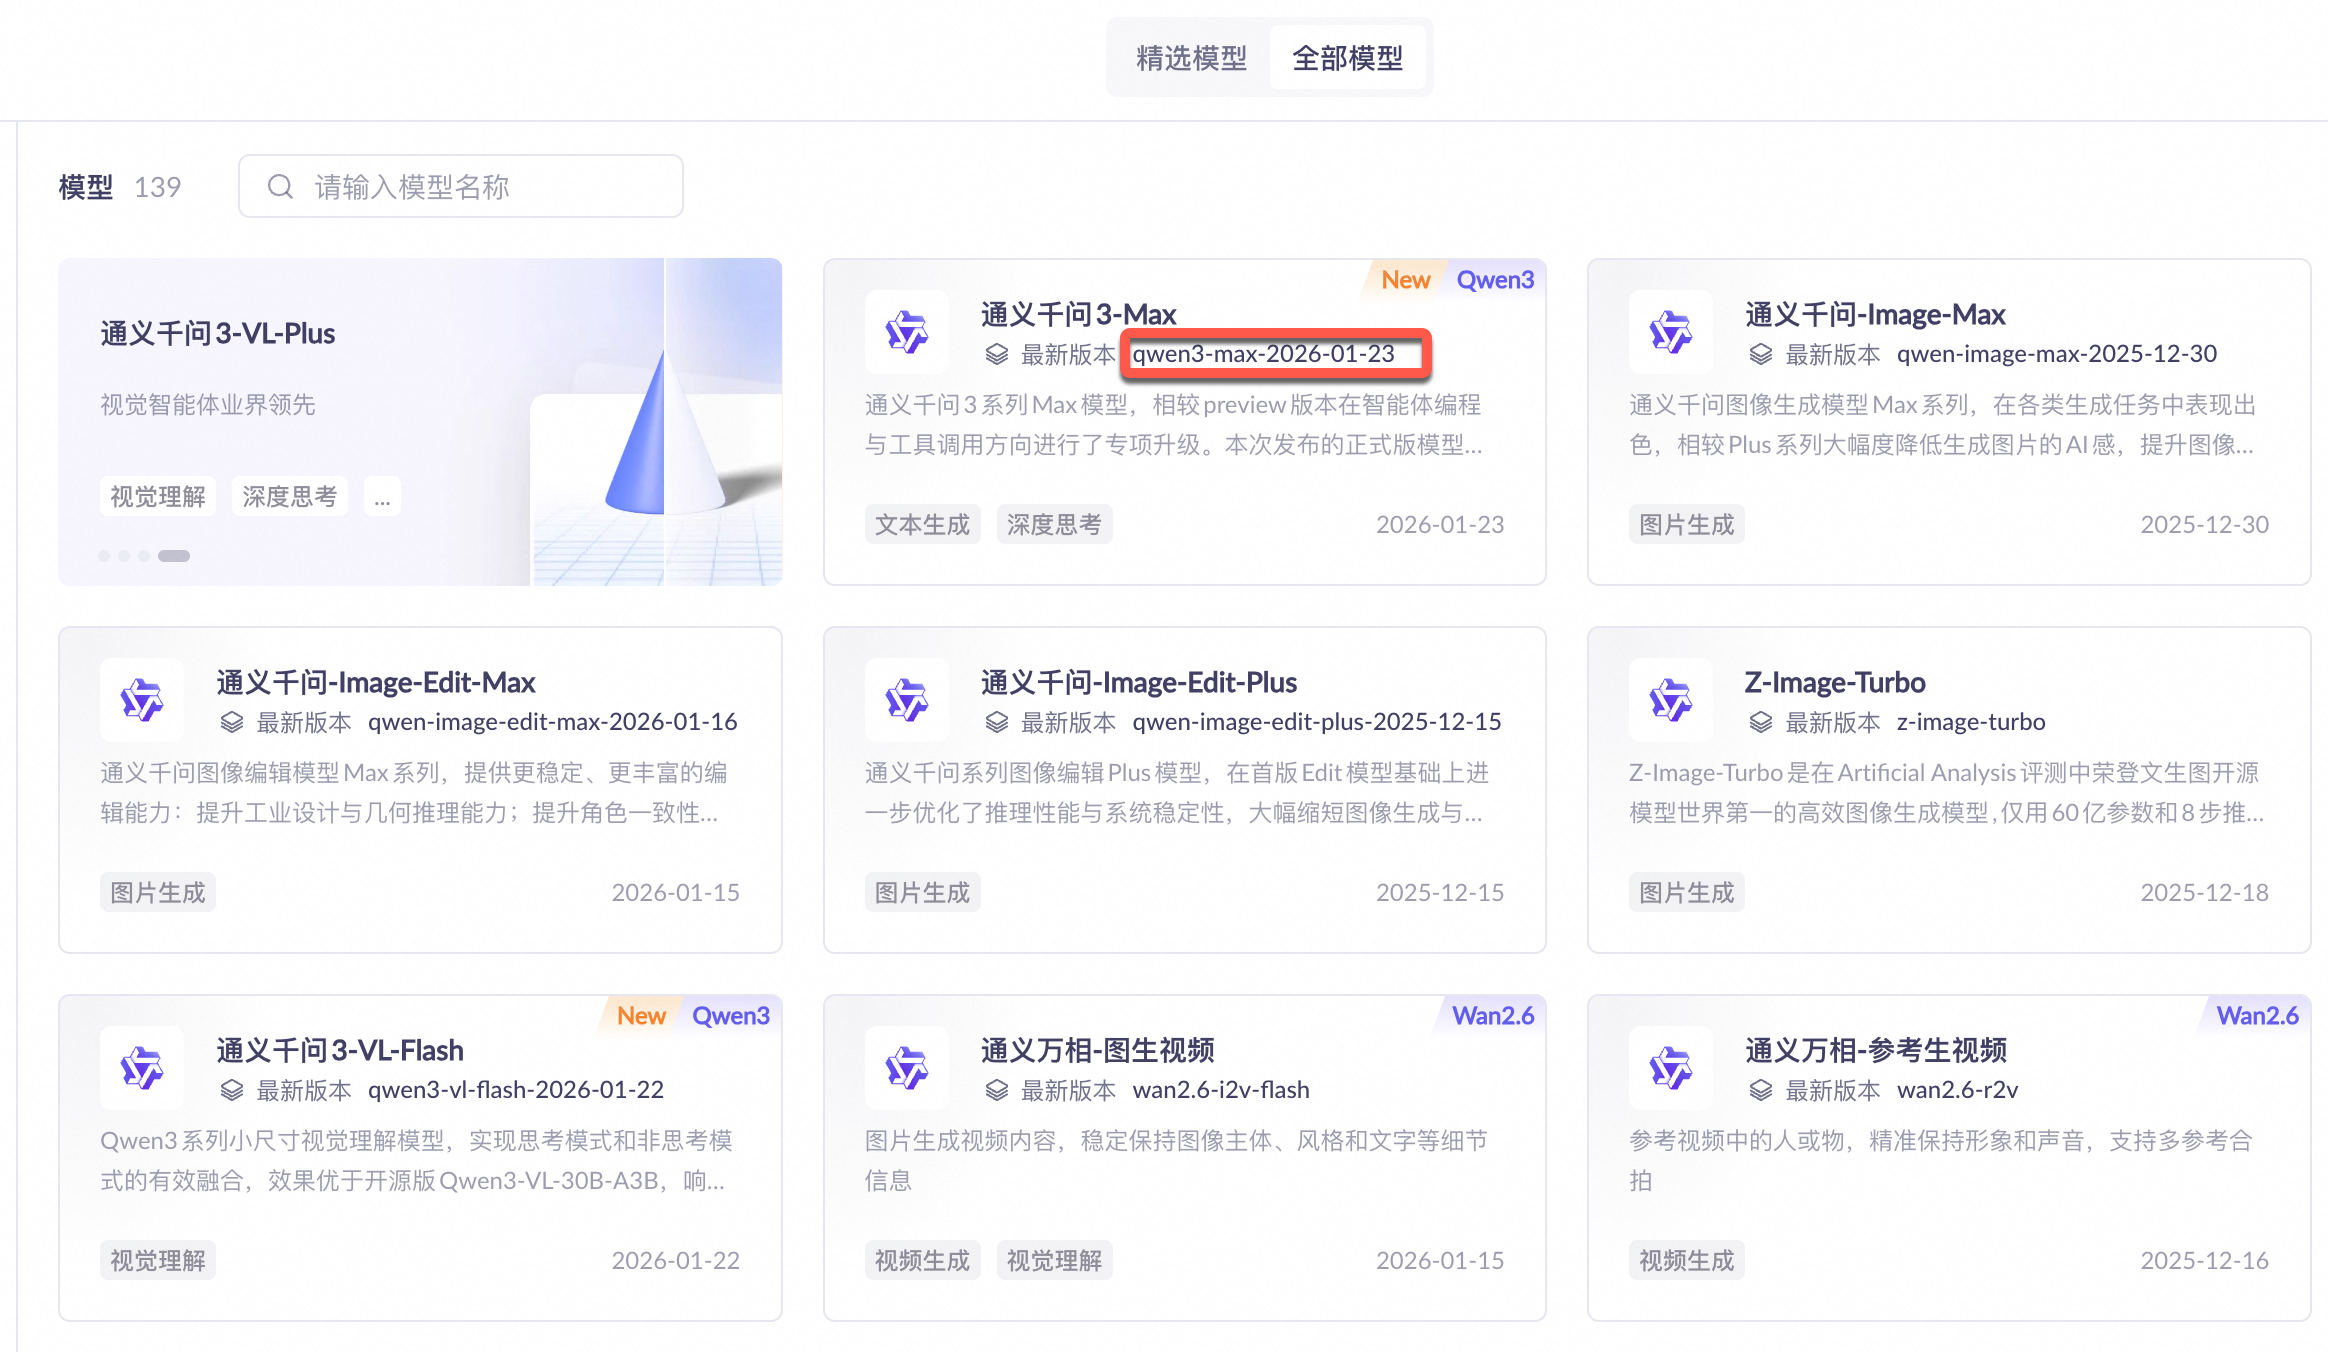Click the version layers icon beside qwen-image-max-2025-12-30
This screenshot has height=1352, width=2328.
(x=1761, y=354)
